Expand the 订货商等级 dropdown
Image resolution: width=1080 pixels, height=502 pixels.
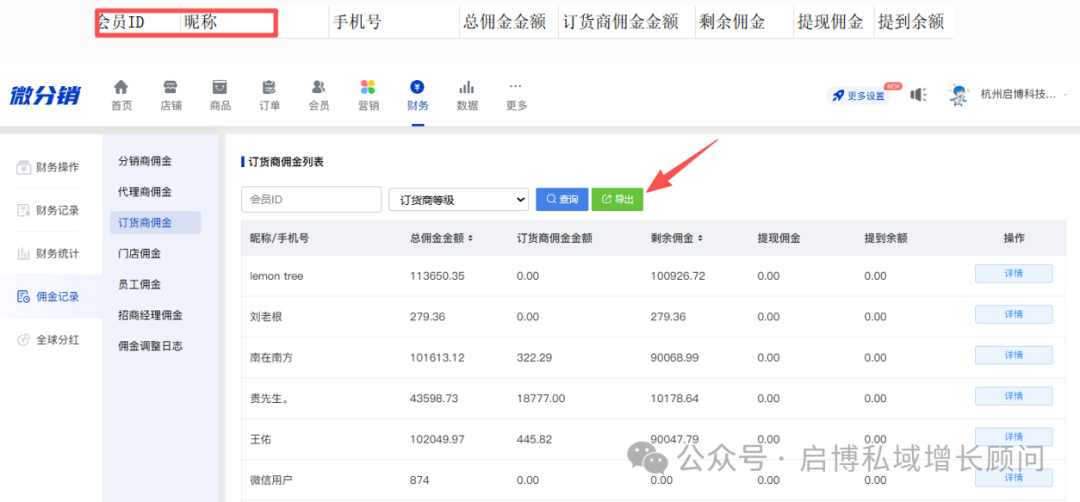pos(458,200)
